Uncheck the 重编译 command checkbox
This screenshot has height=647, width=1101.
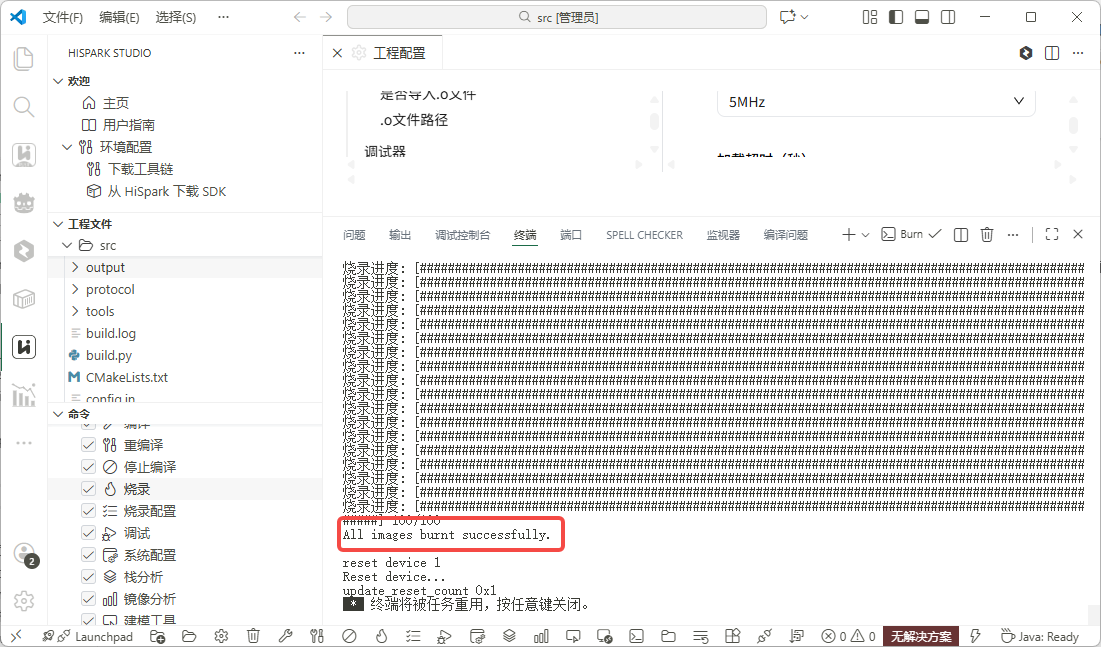tap(88, 445)
